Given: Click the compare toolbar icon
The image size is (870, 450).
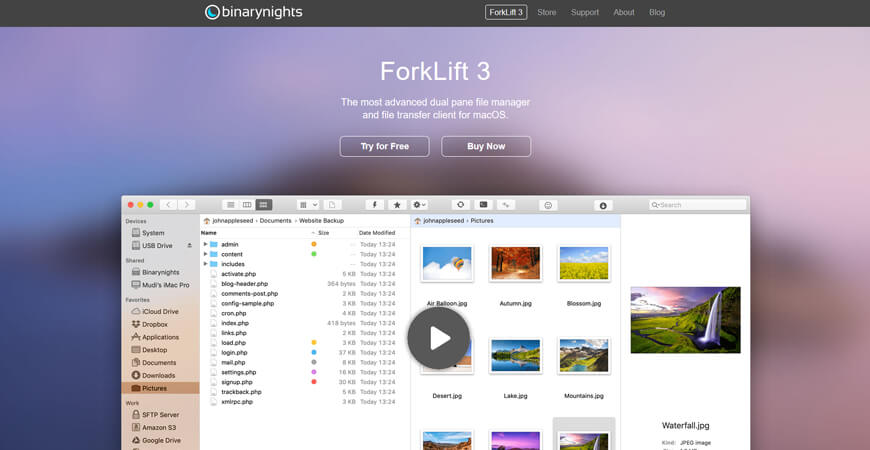Looking at the screenshot, I should point(506,205).
